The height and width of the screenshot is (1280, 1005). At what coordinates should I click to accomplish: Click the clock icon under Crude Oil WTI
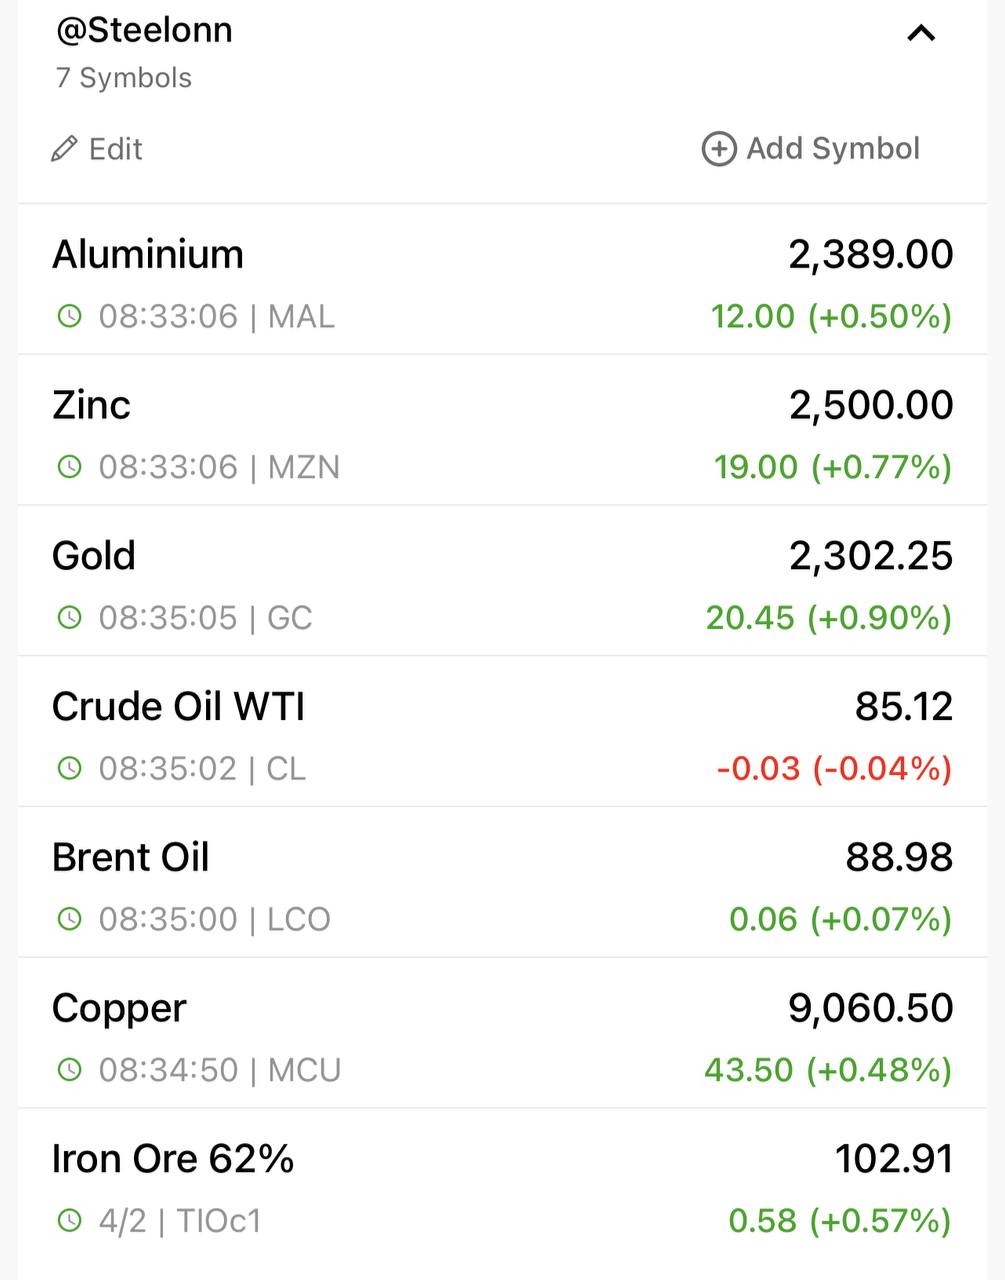(x=69, y=769)
